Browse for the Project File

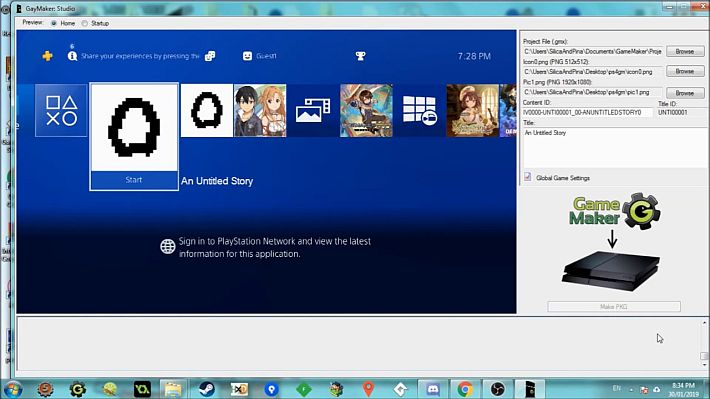[685, 51]
